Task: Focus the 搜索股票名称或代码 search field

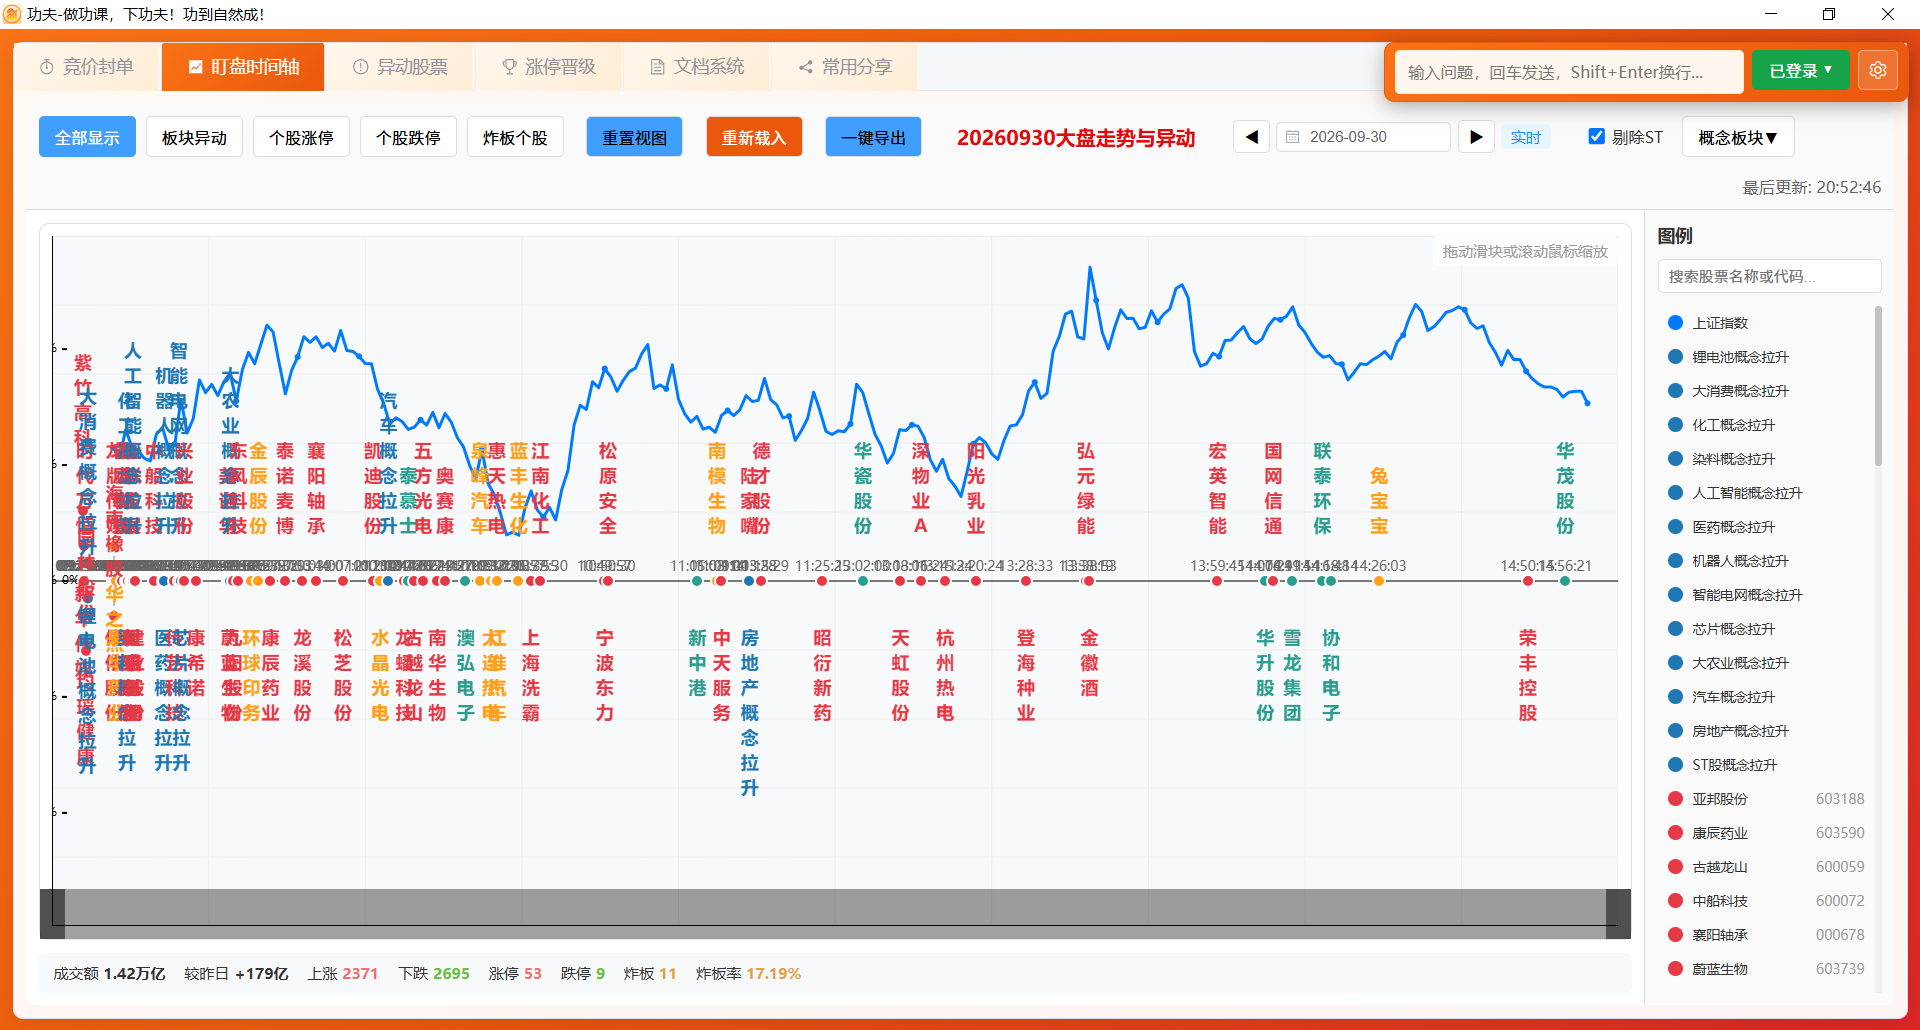Action: [1769, 276]
